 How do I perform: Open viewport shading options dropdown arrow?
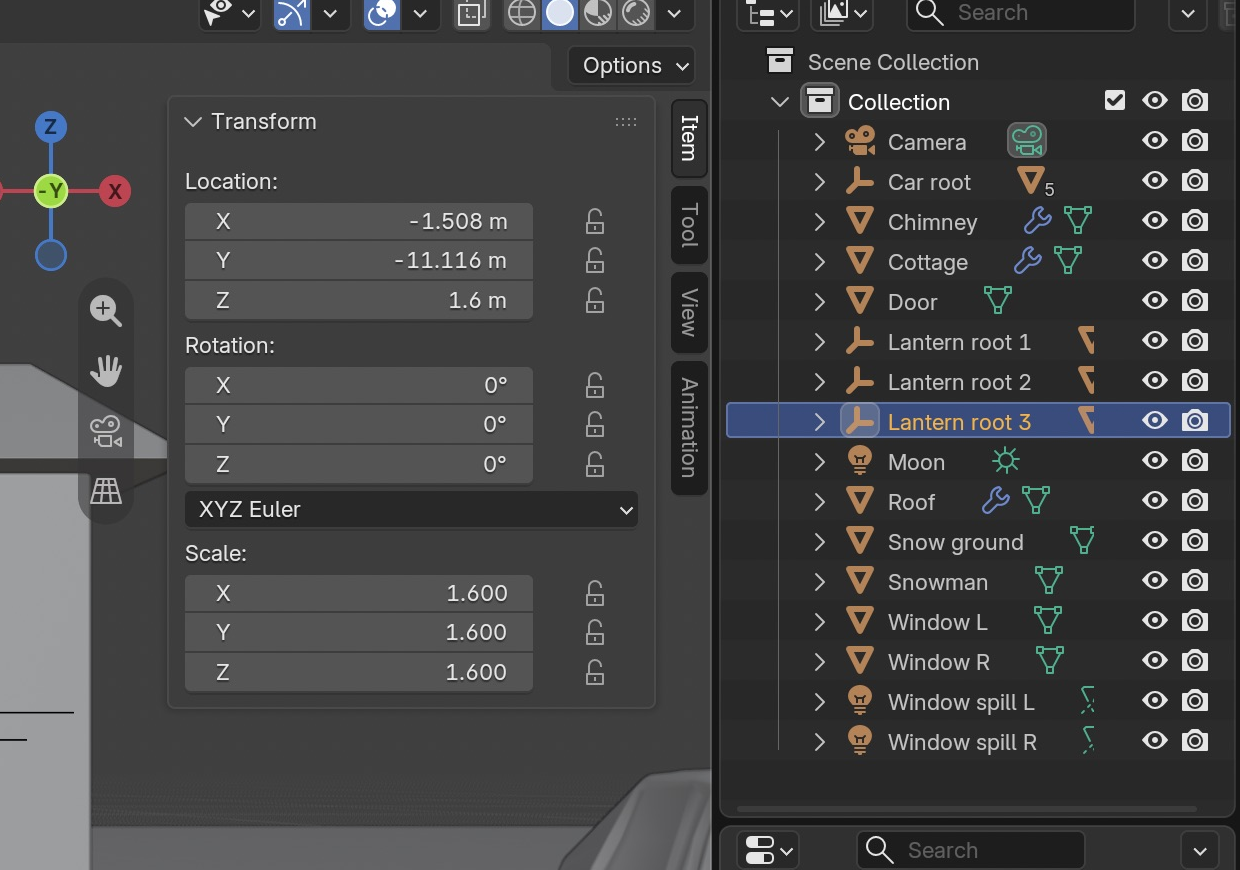675,13
